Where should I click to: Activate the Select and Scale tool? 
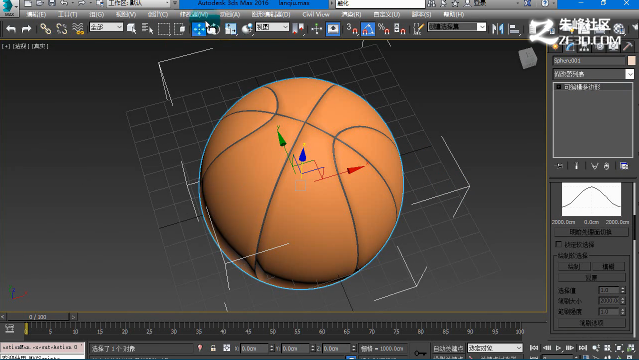click(231, 29)
